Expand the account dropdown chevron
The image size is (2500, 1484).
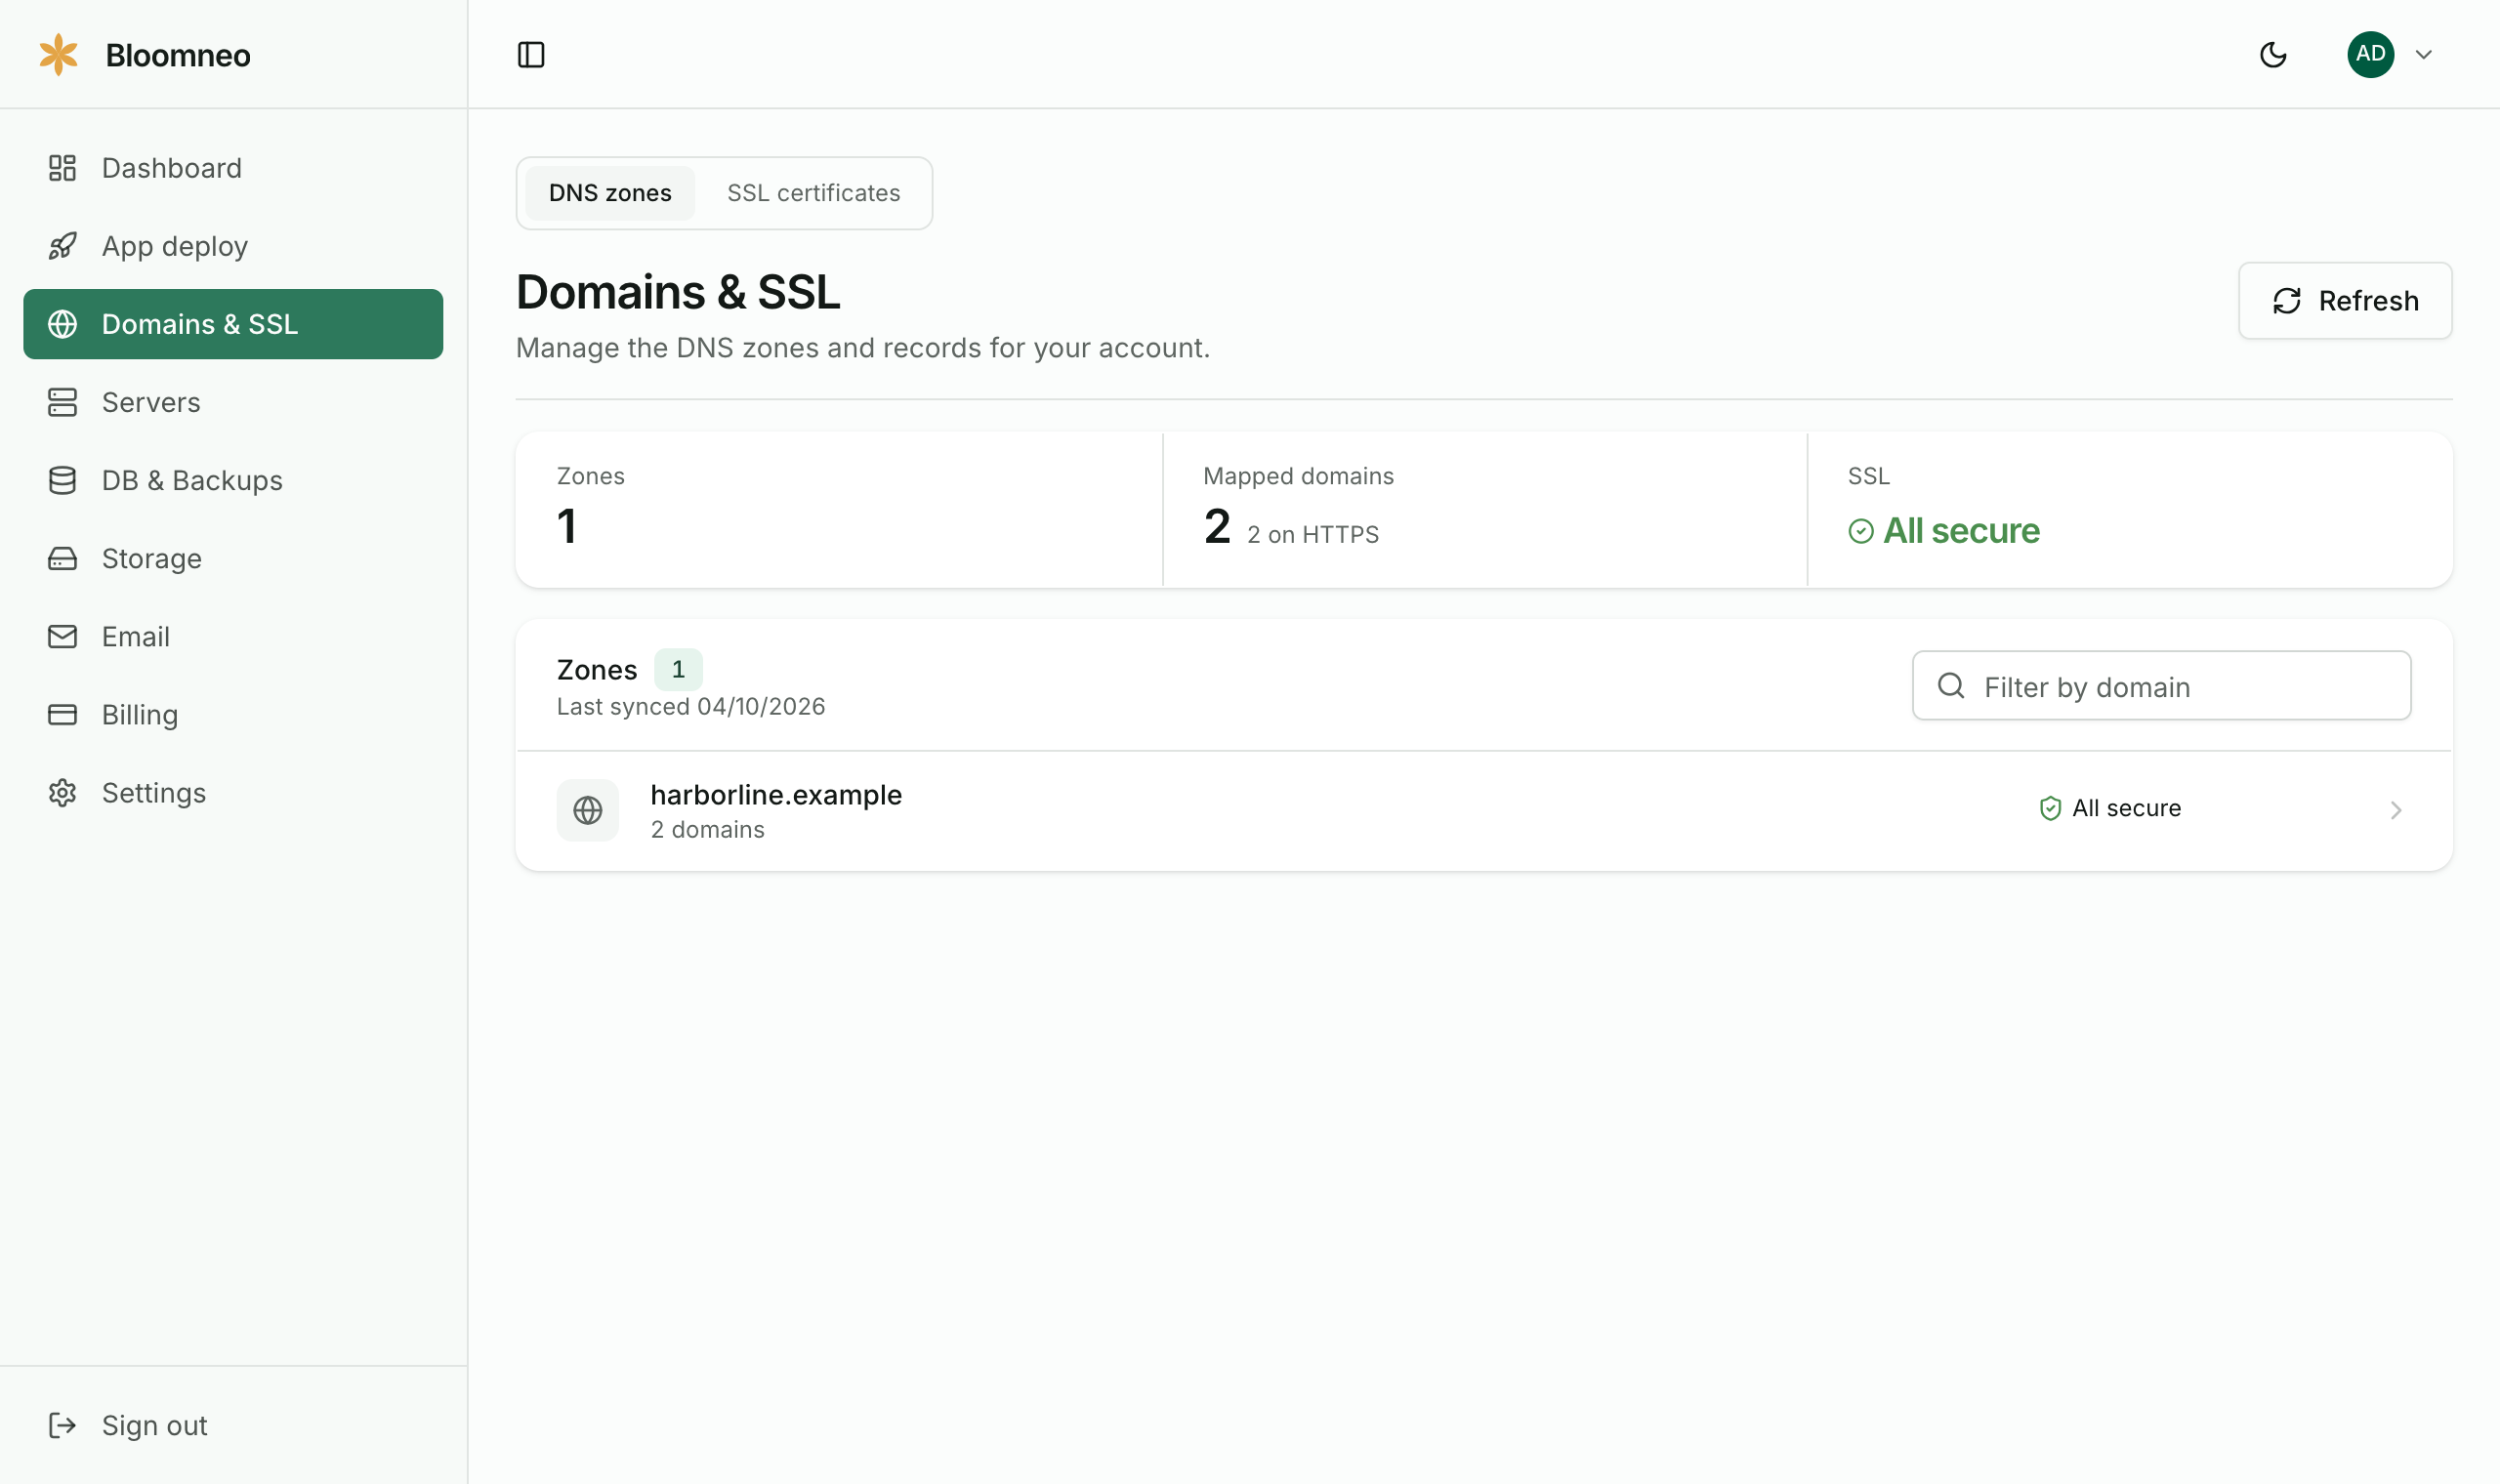click(2424, 54)
